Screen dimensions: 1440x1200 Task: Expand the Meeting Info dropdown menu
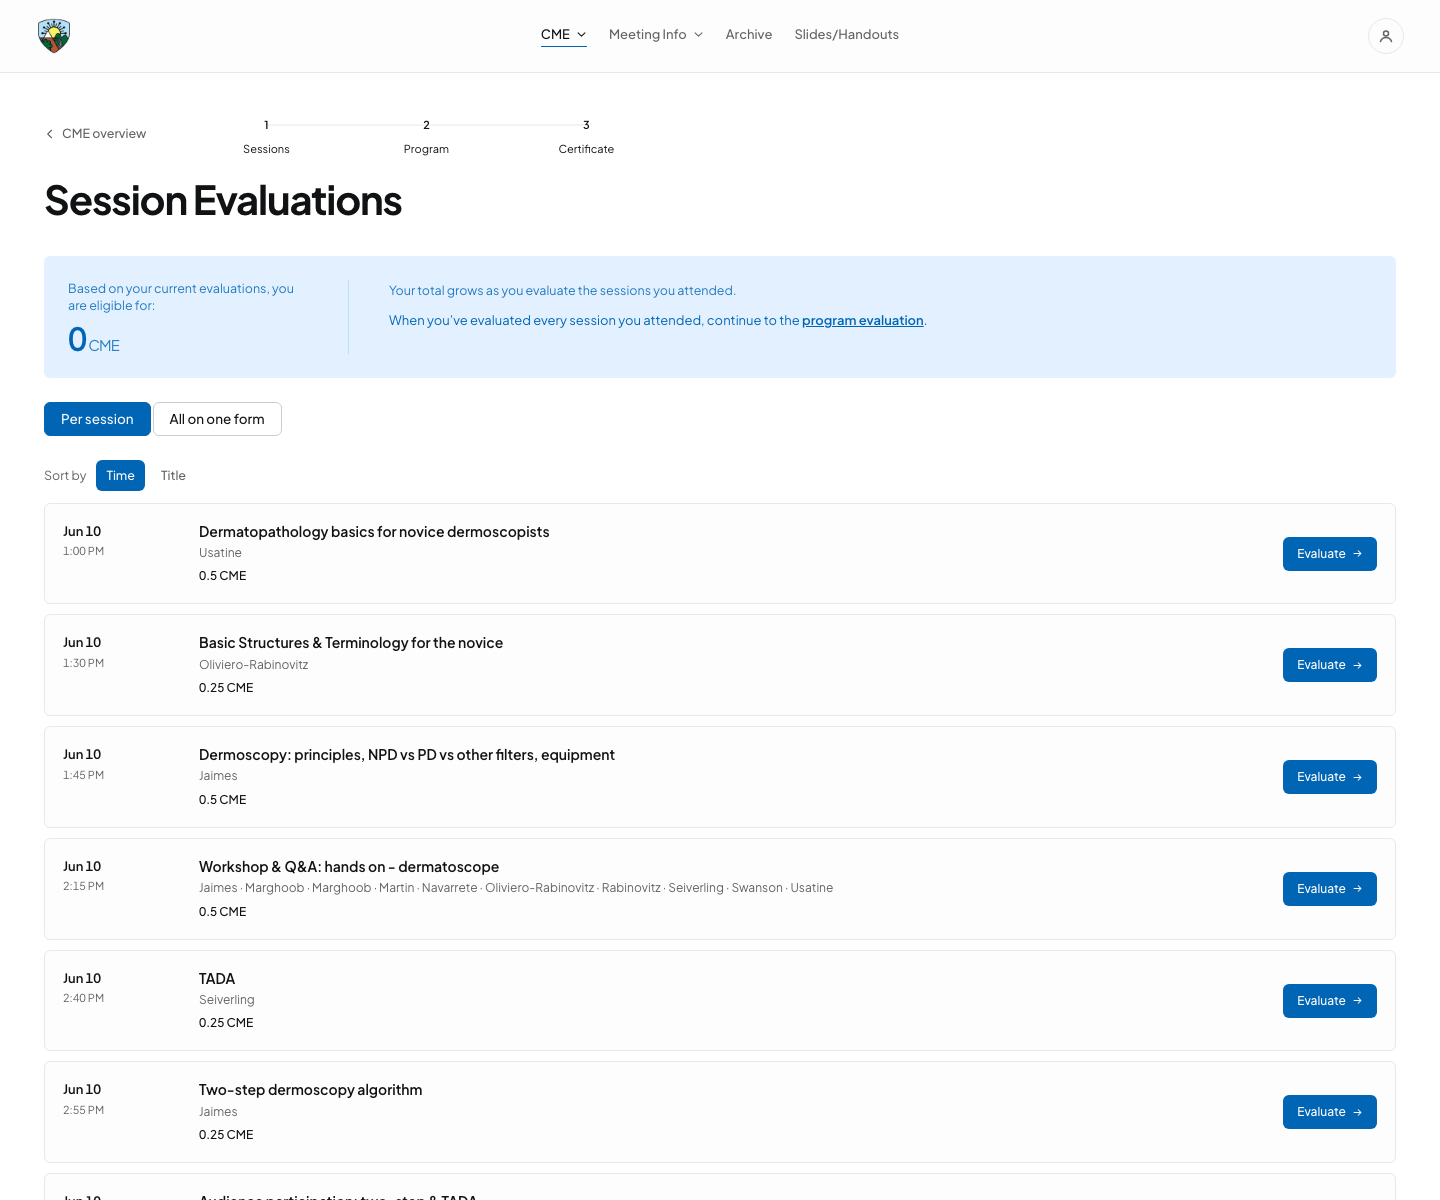point(656,35)
